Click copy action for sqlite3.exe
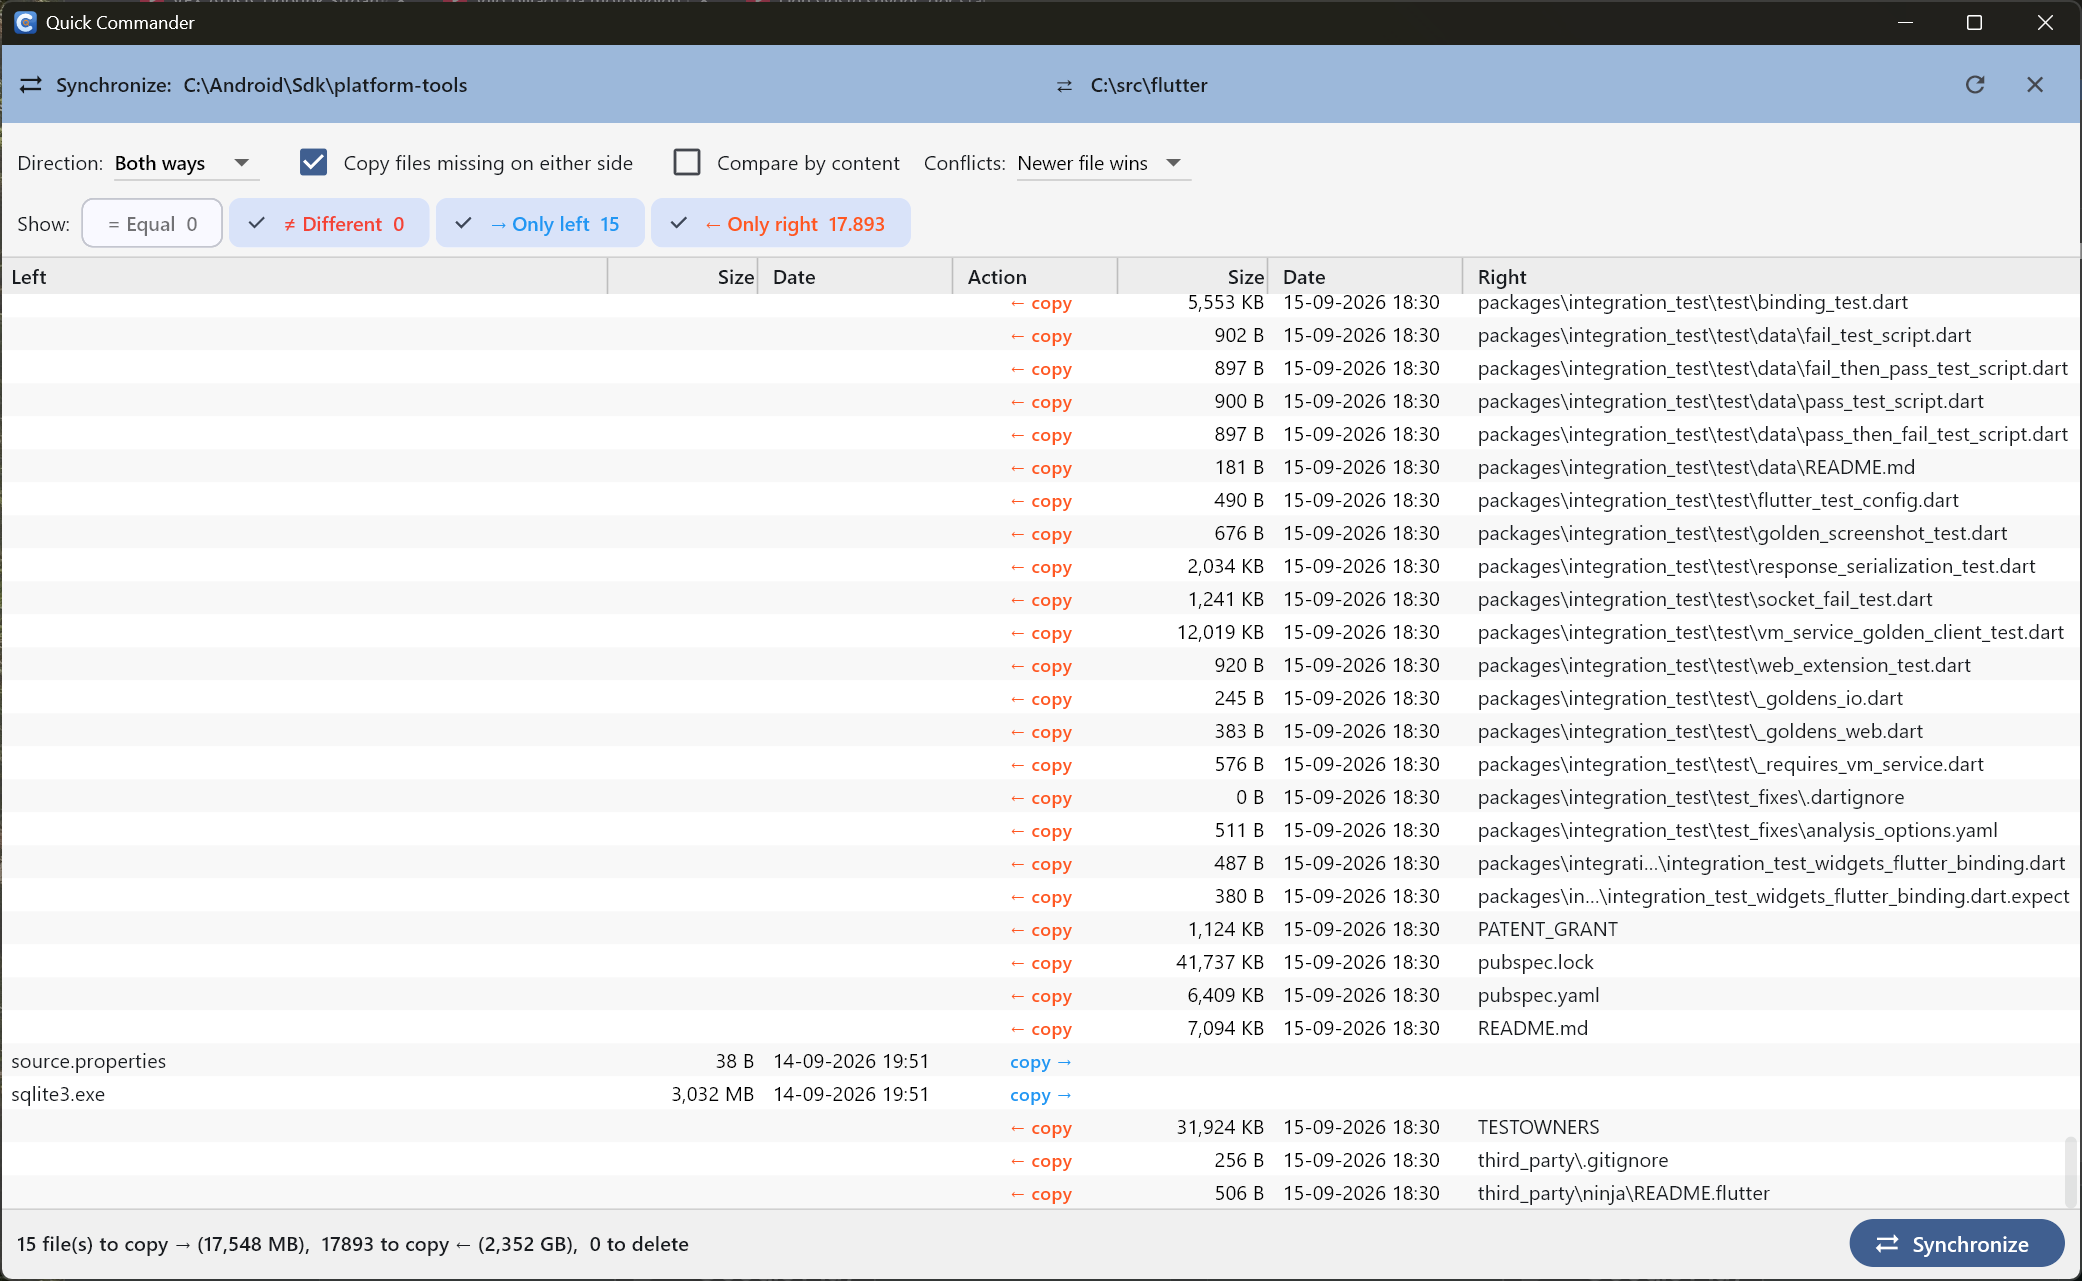 [x=1040, y=1095]
